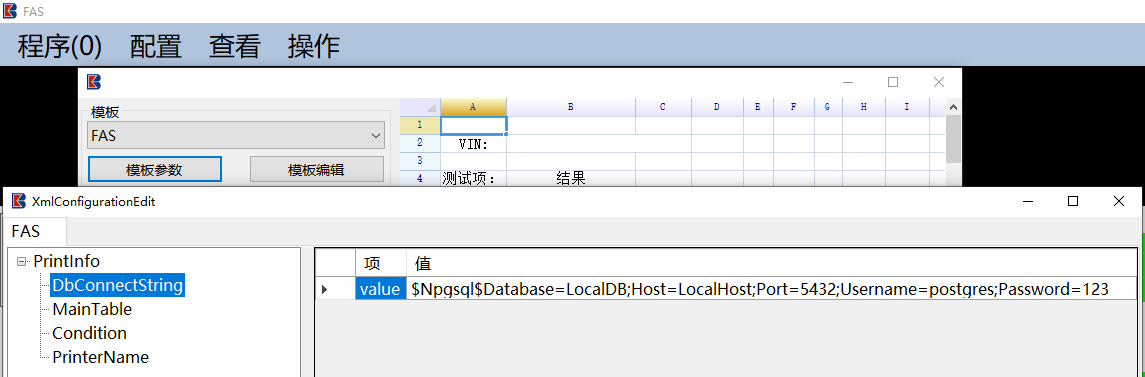Select row 2 header in spreadsheet

coord(420,143)
